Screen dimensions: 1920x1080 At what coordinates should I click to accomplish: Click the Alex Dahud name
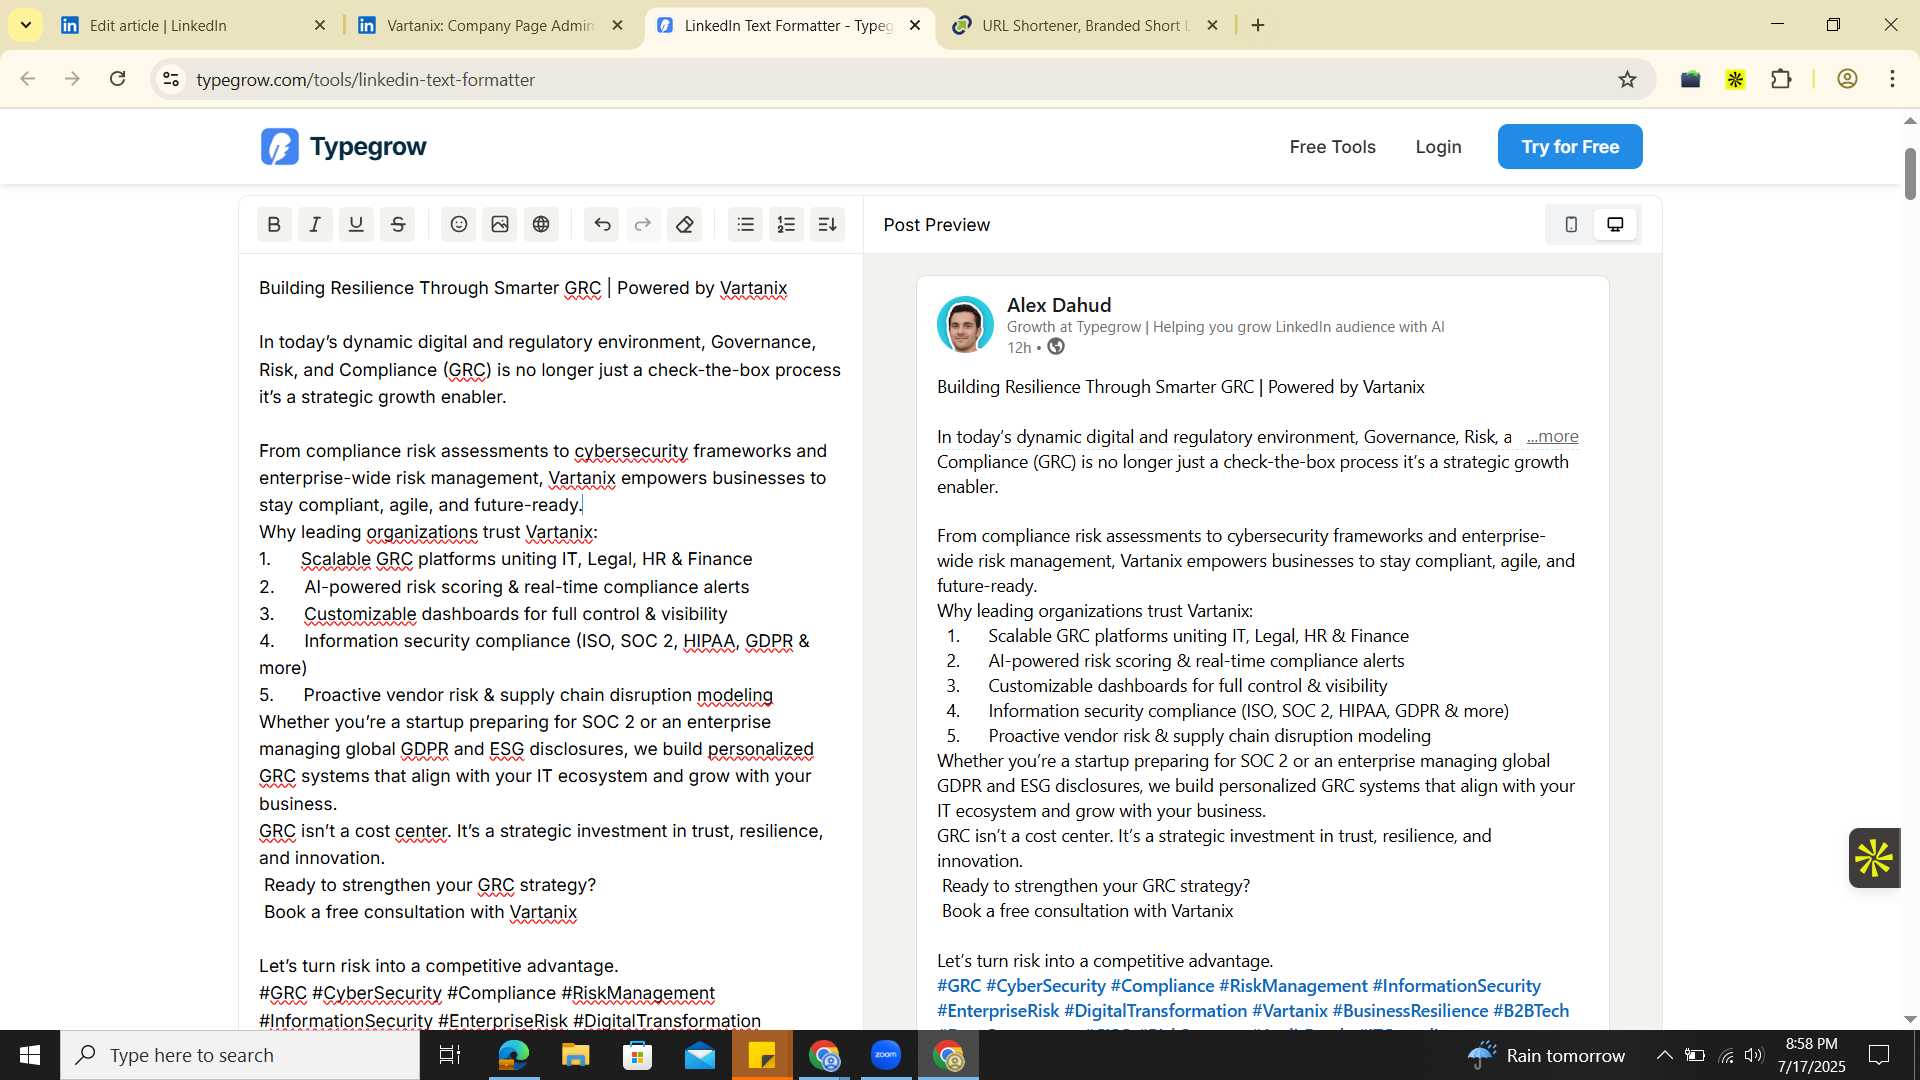pos(1059,305)
